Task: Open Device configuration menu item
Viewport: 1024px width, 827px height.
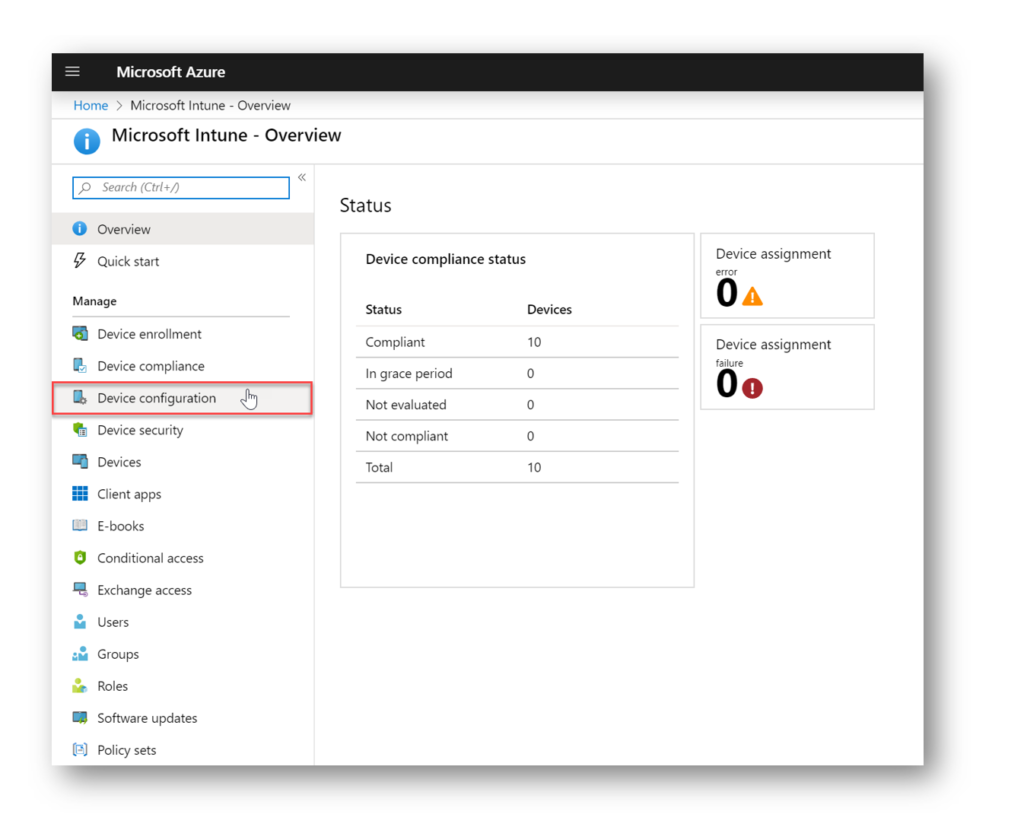Action: point(182,398)
